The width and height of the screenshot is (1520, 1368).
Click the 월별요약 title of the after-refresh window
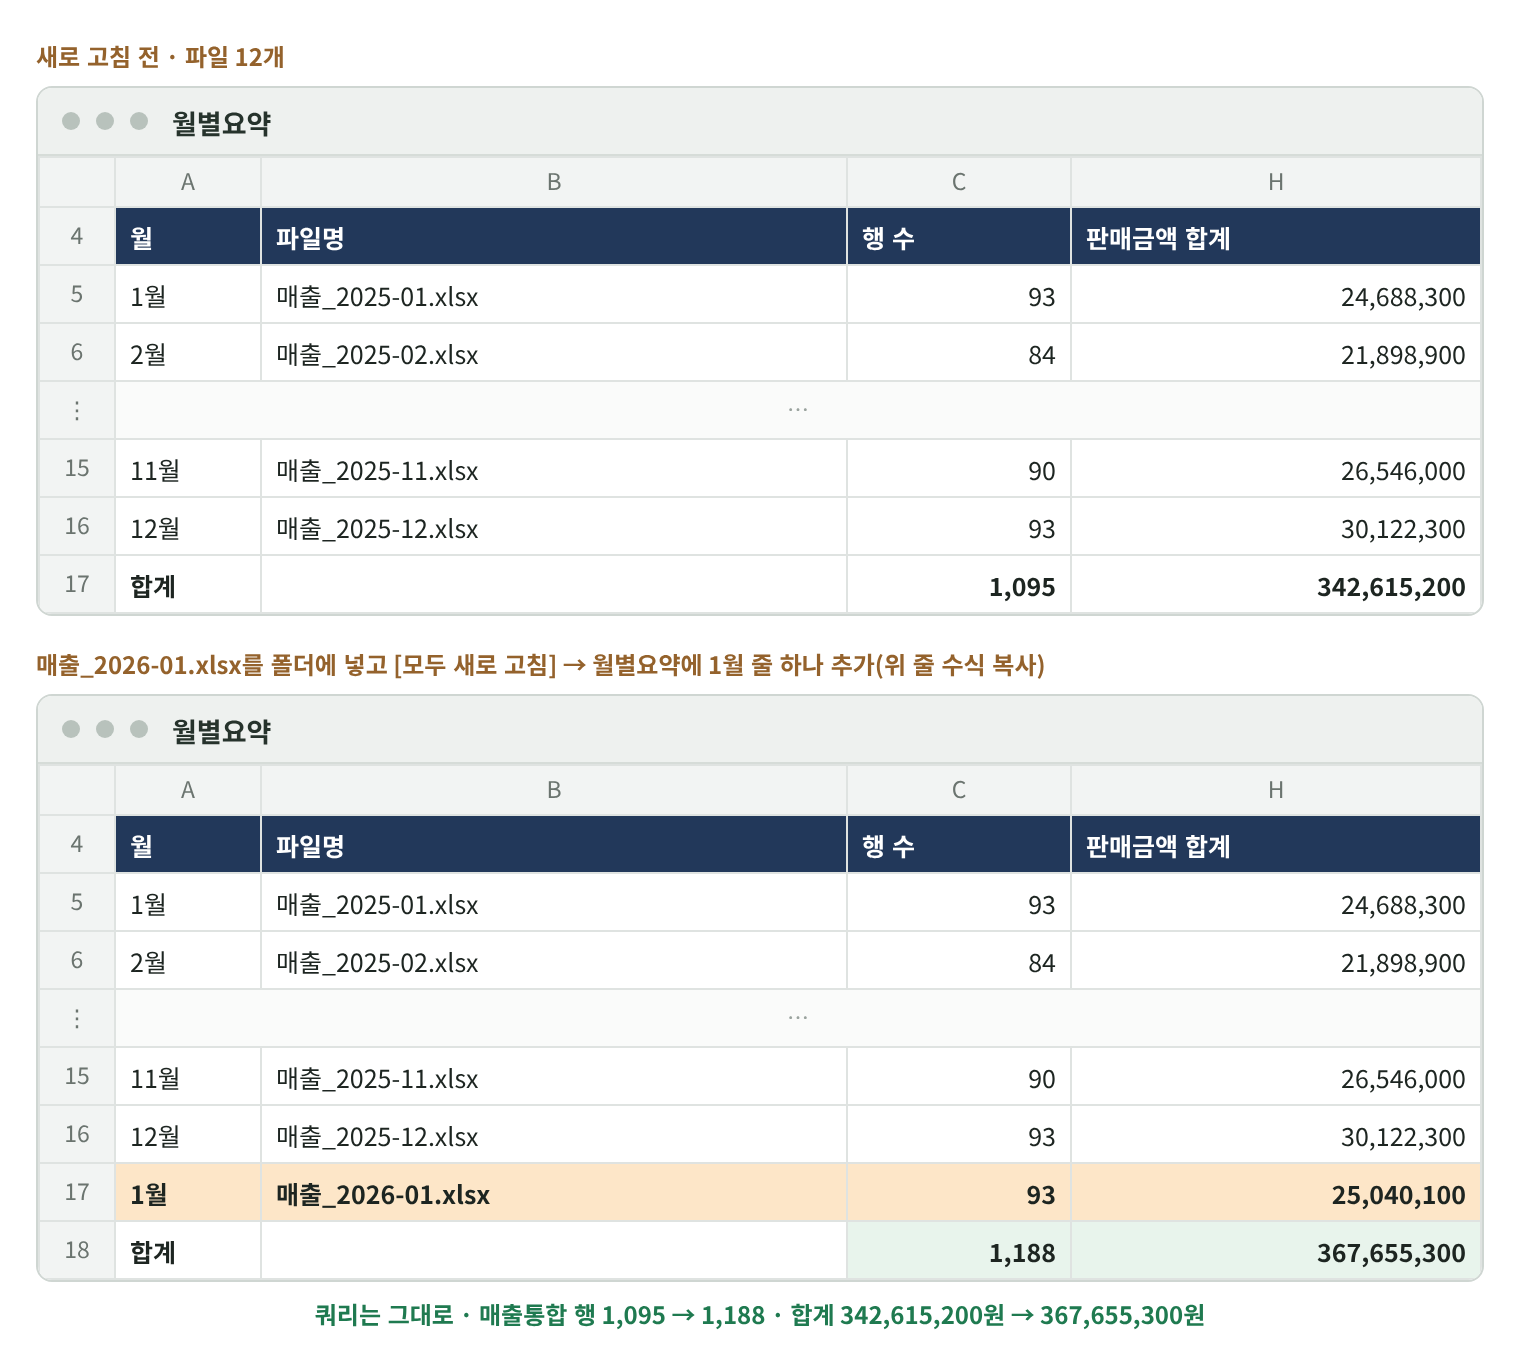(x=221, y=731)
